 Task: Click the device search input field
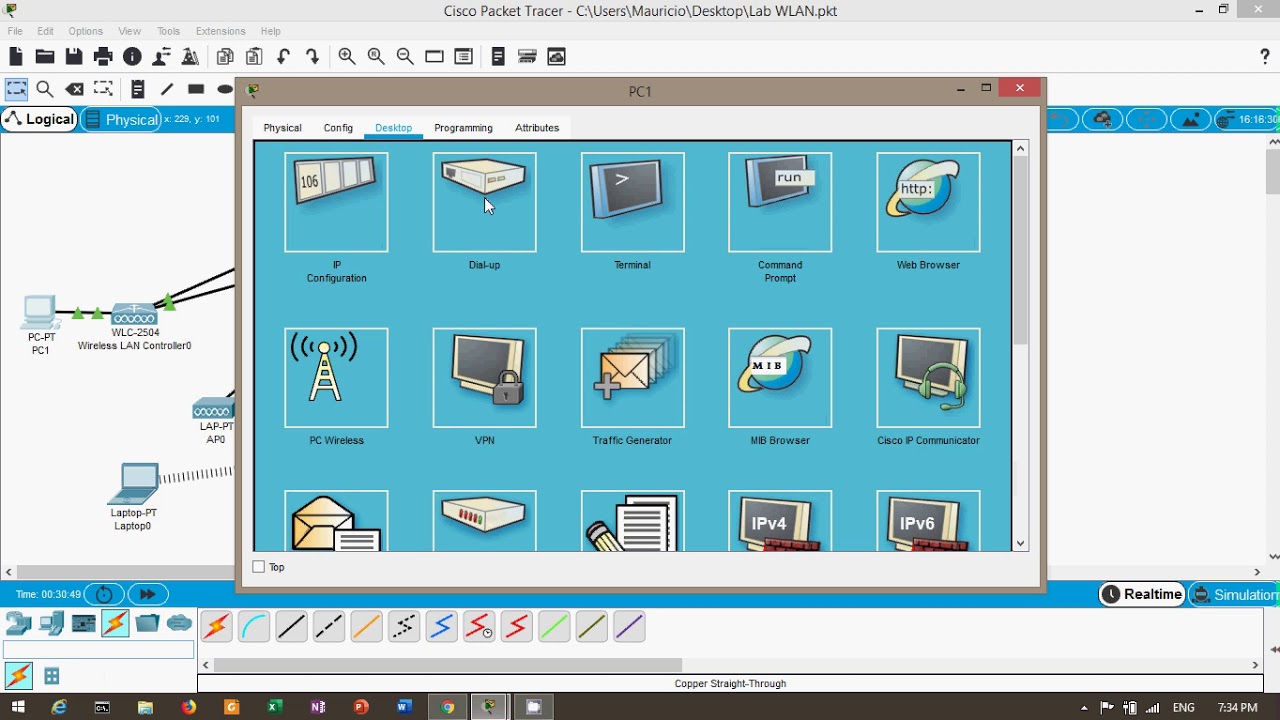pos(98,650)
